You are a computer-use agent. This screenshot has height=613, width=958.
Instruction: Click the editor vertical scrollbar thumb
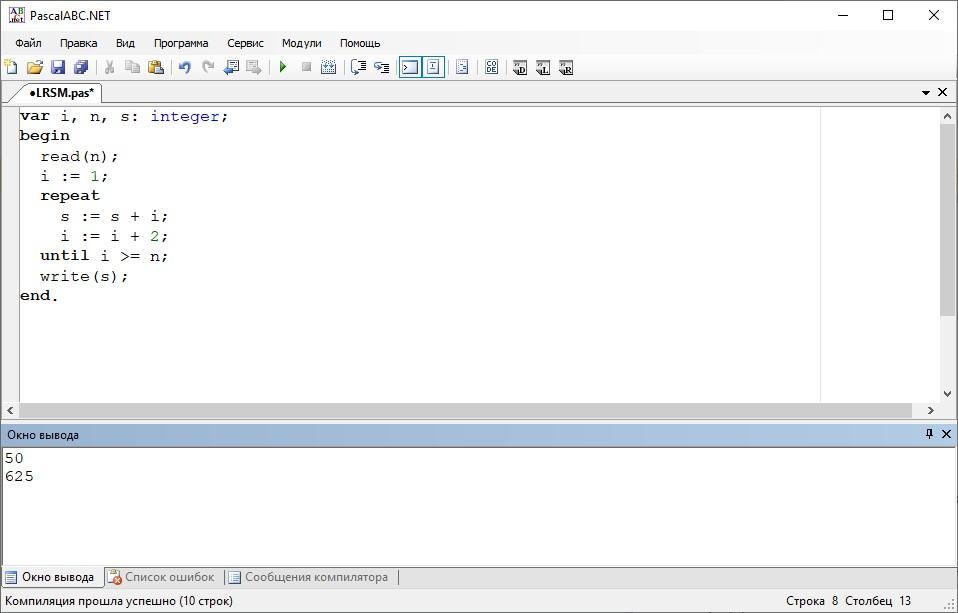[948, 220]
